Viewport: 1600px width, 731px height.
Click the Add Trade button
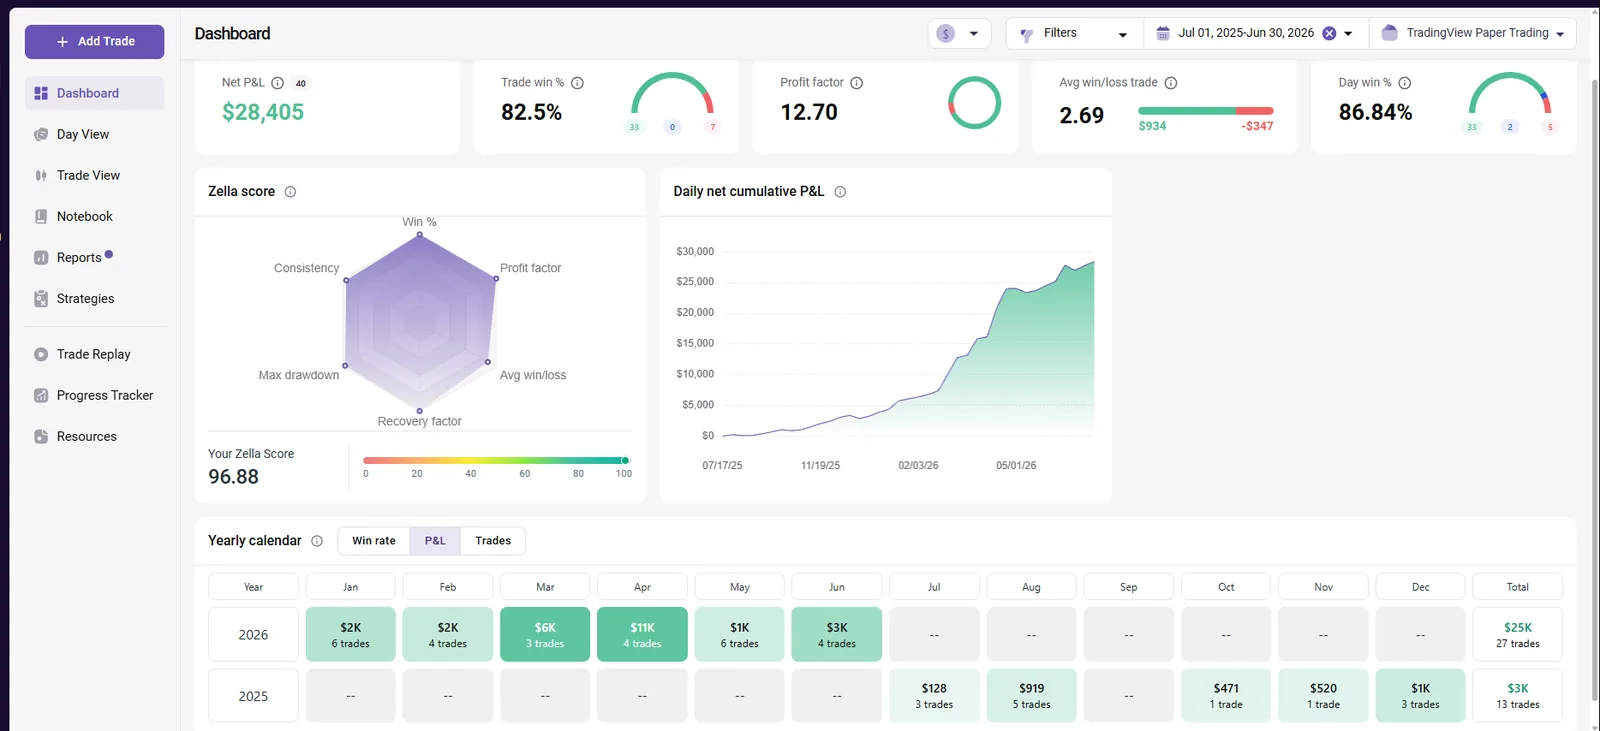[x=94, y=42]
